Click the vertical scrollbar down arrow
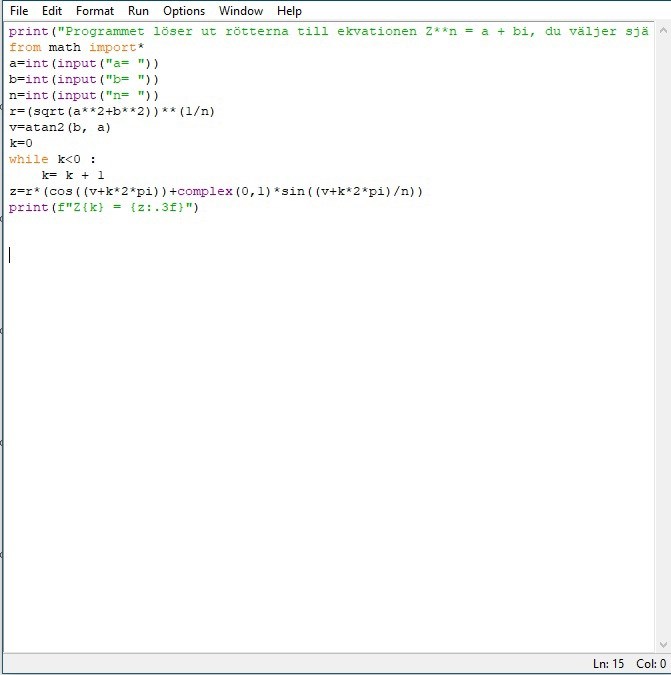 click(x=663, y=645)
